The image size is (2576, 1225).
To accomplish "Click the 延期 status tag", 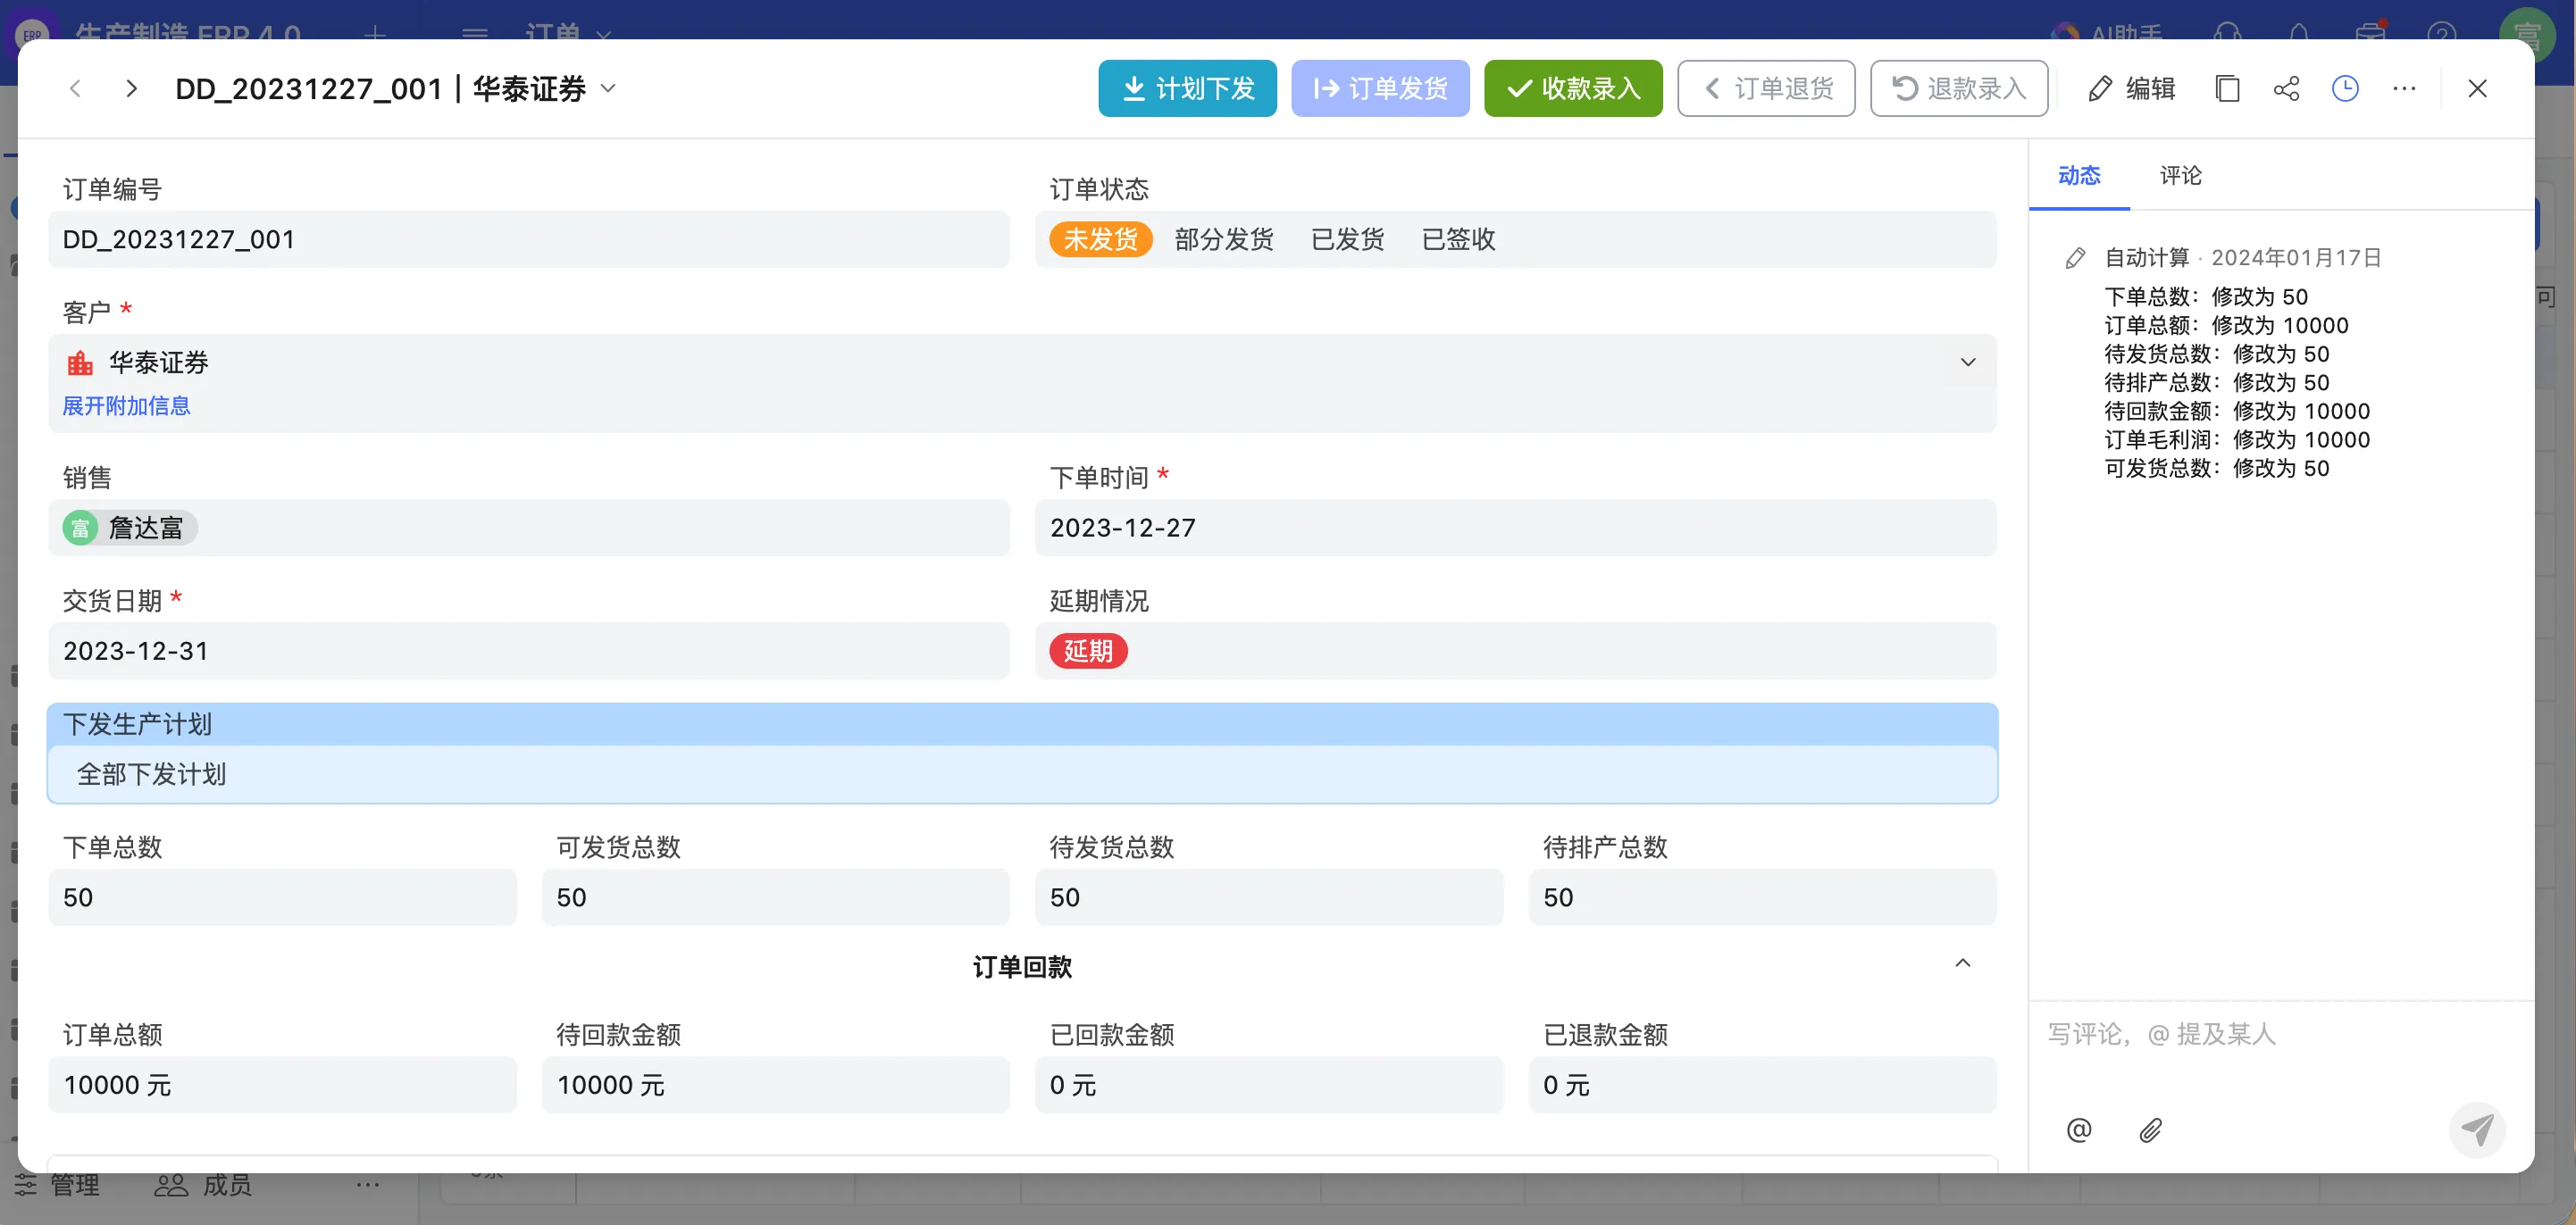I will [1088, 651].
